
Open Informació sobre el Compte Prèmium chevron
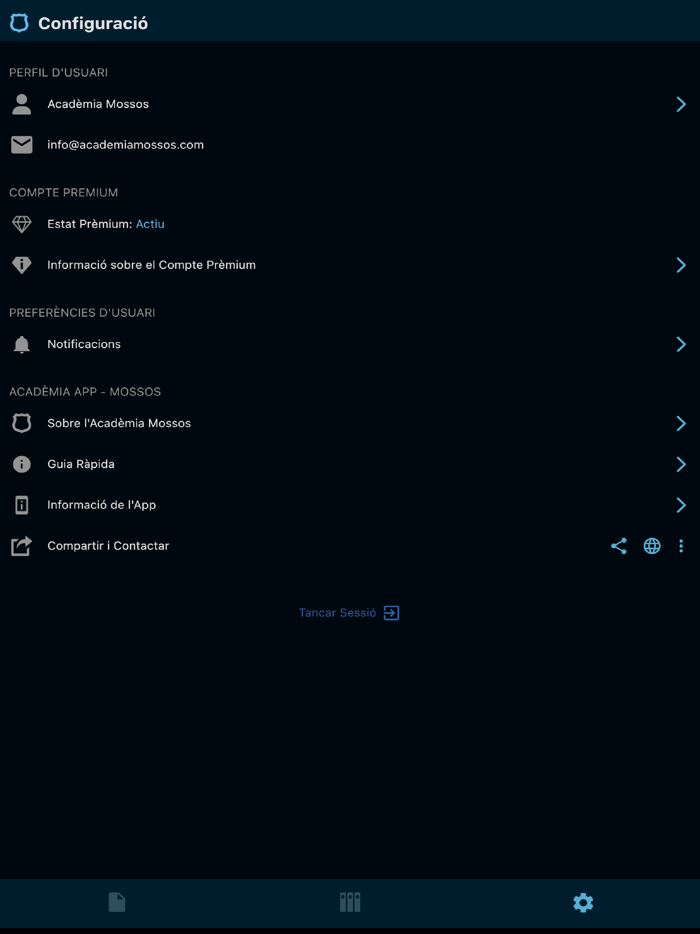[x=681, y=265]
